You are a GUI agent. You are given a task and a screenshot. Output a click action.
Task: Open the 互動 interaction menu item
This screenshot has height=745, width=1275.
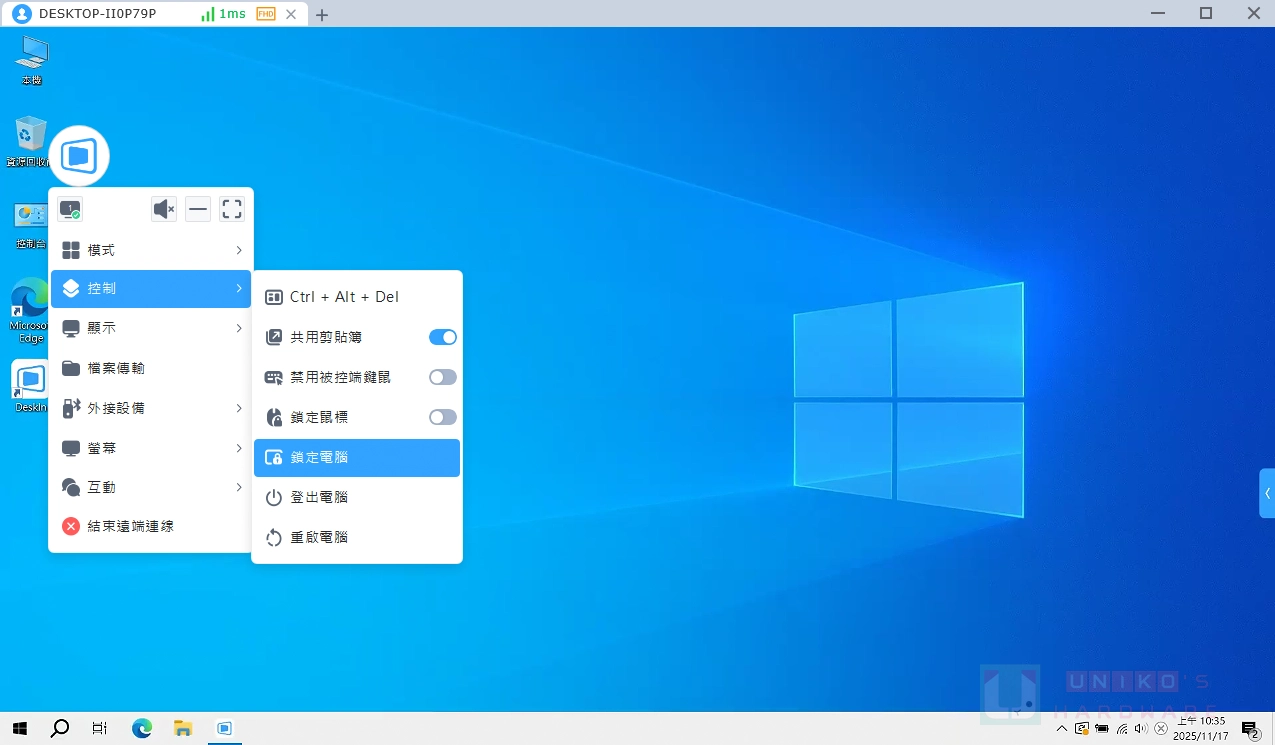(100, 488)
